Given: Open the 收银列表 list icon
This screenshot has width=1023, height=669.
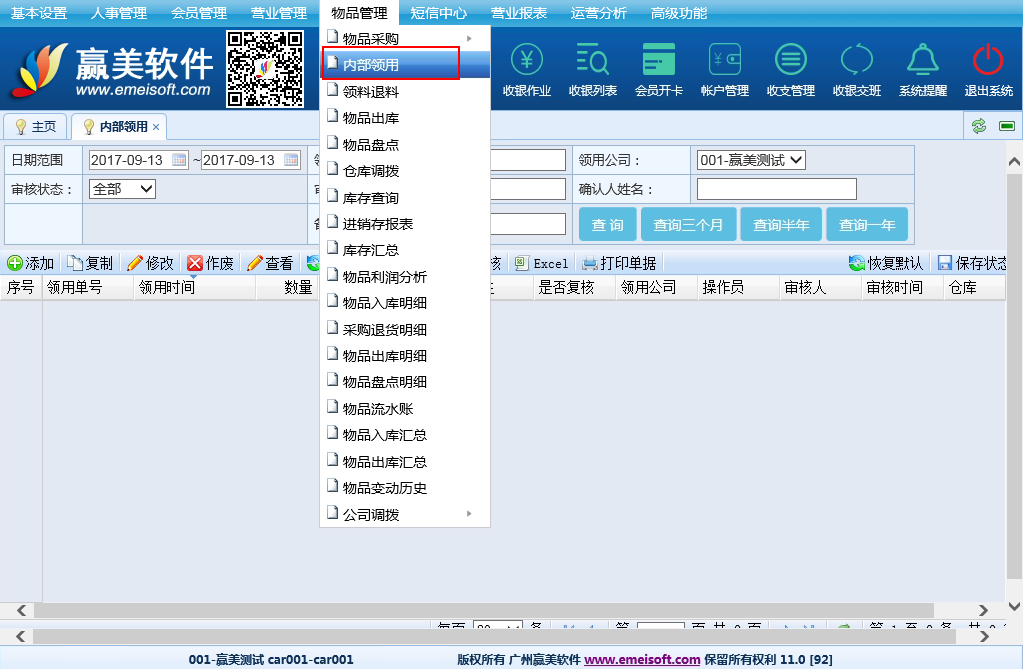Looking at the screenshot, I should [x=592, y=61].
